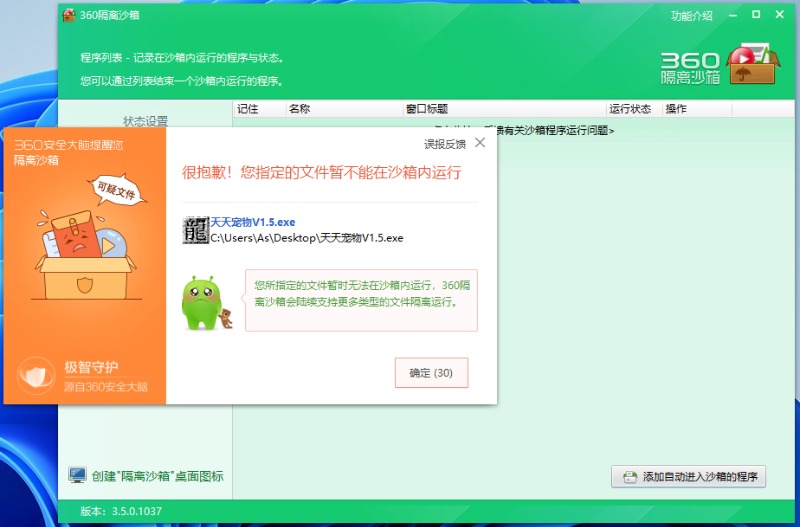This screenshot has width=800, height=527.
Task: Click the 360隔离沙箱 title bar app icon
Action: pos(69,15)
